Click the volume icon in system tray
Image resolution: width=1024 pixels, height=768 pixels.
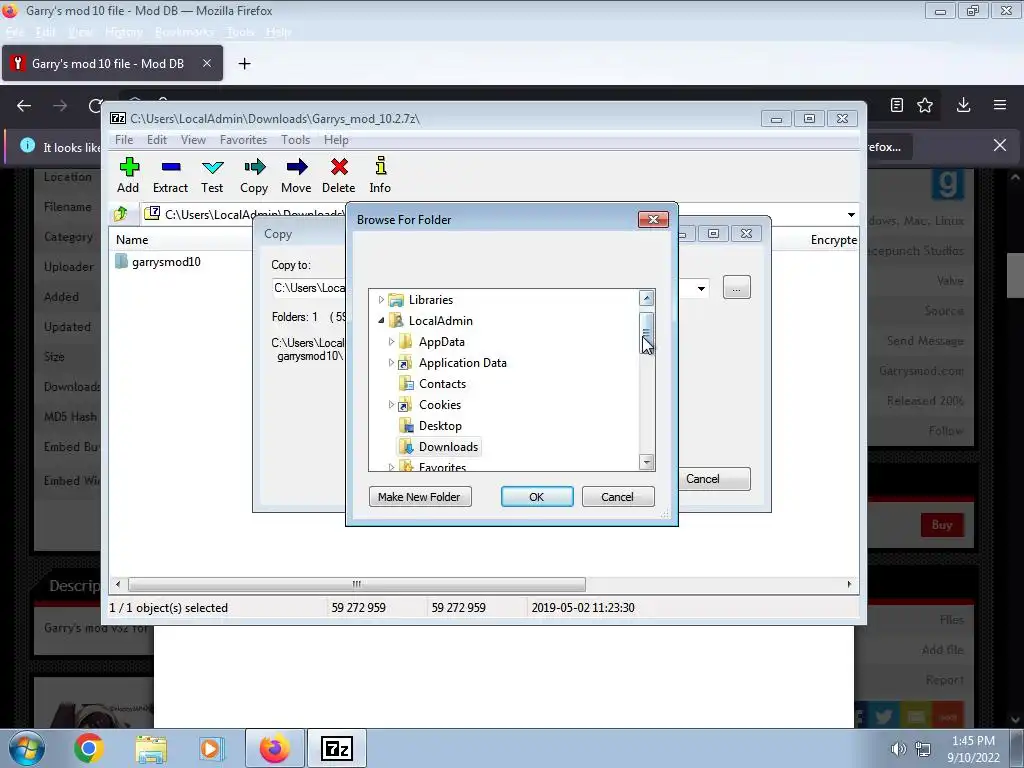coord(899,749)
